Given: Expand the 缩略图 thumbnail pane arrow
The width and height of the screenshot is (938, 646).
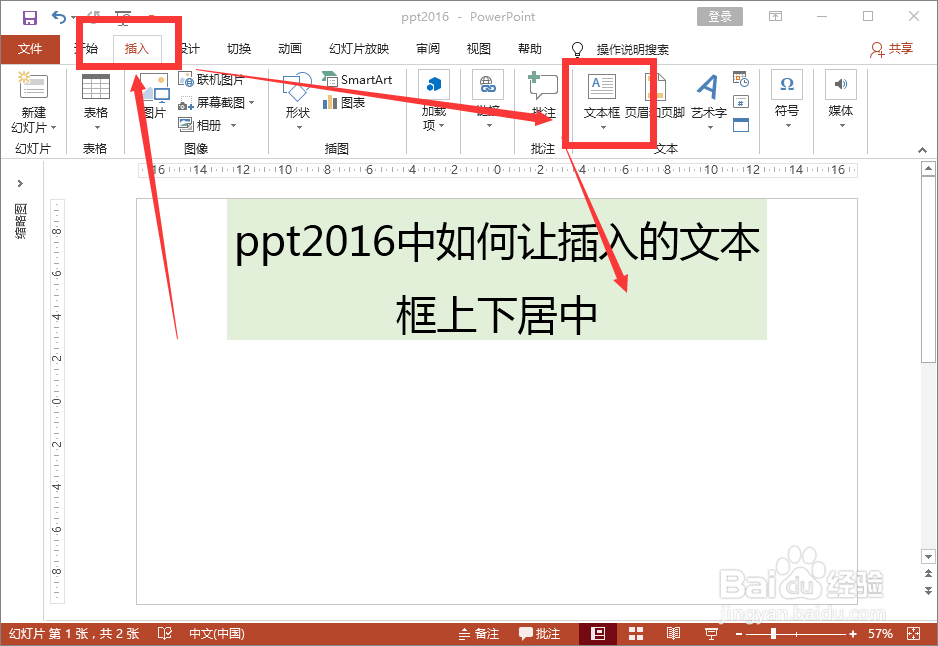Looking at the screenshot, I should point(20,184).
